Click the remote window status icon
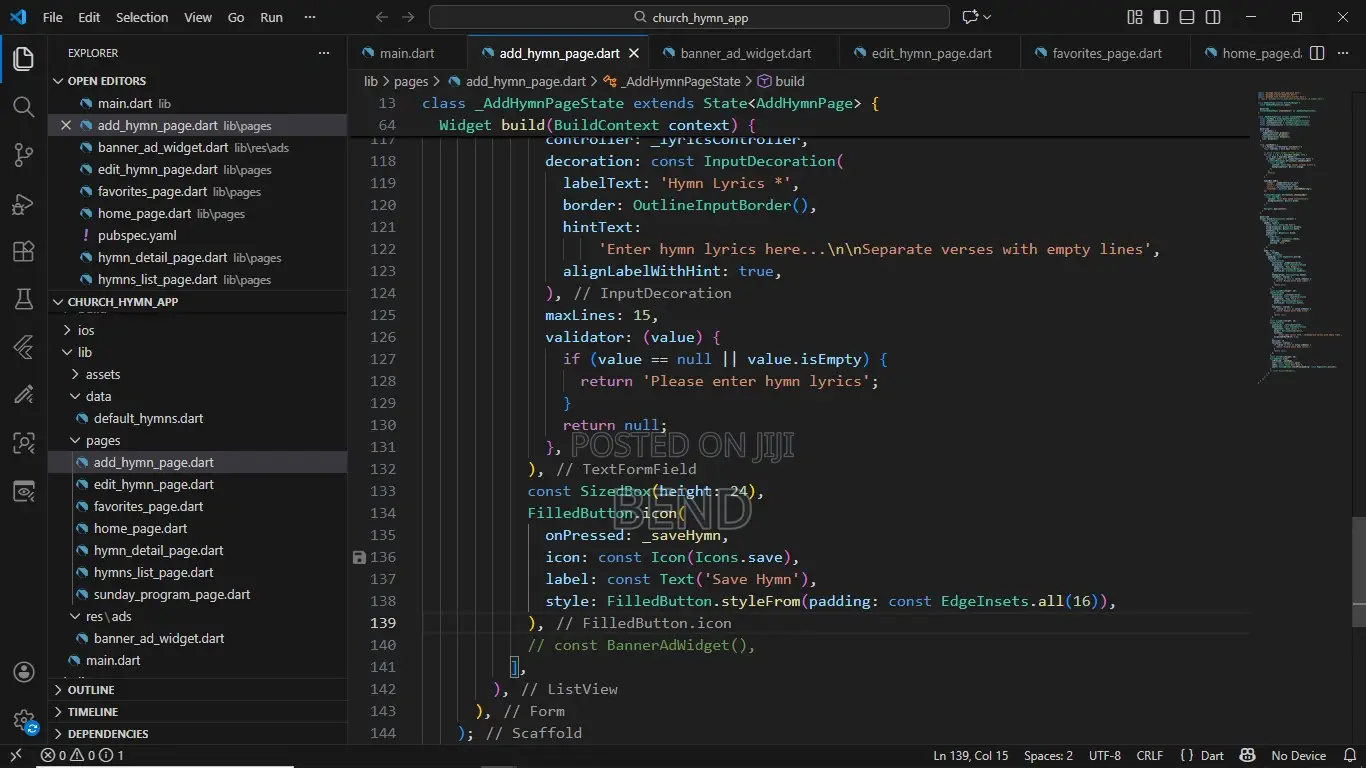Image resolution: width=1366 pixels, height=768 pixels. pos(17,756)
